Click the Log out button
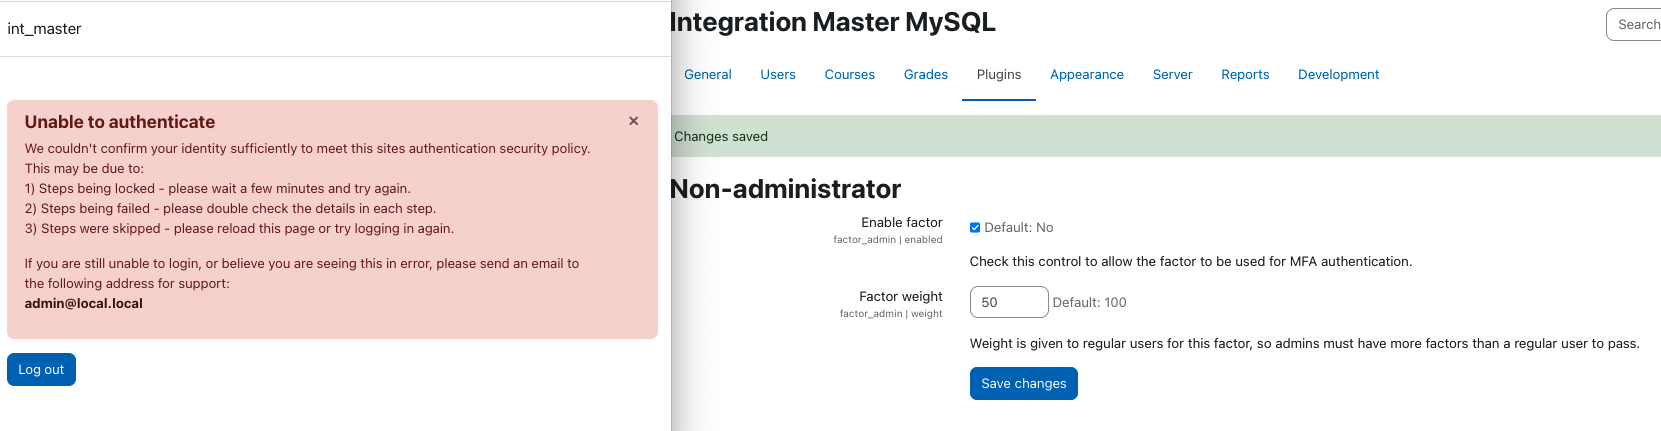The image size is (1661, 431). pos(41,369)
